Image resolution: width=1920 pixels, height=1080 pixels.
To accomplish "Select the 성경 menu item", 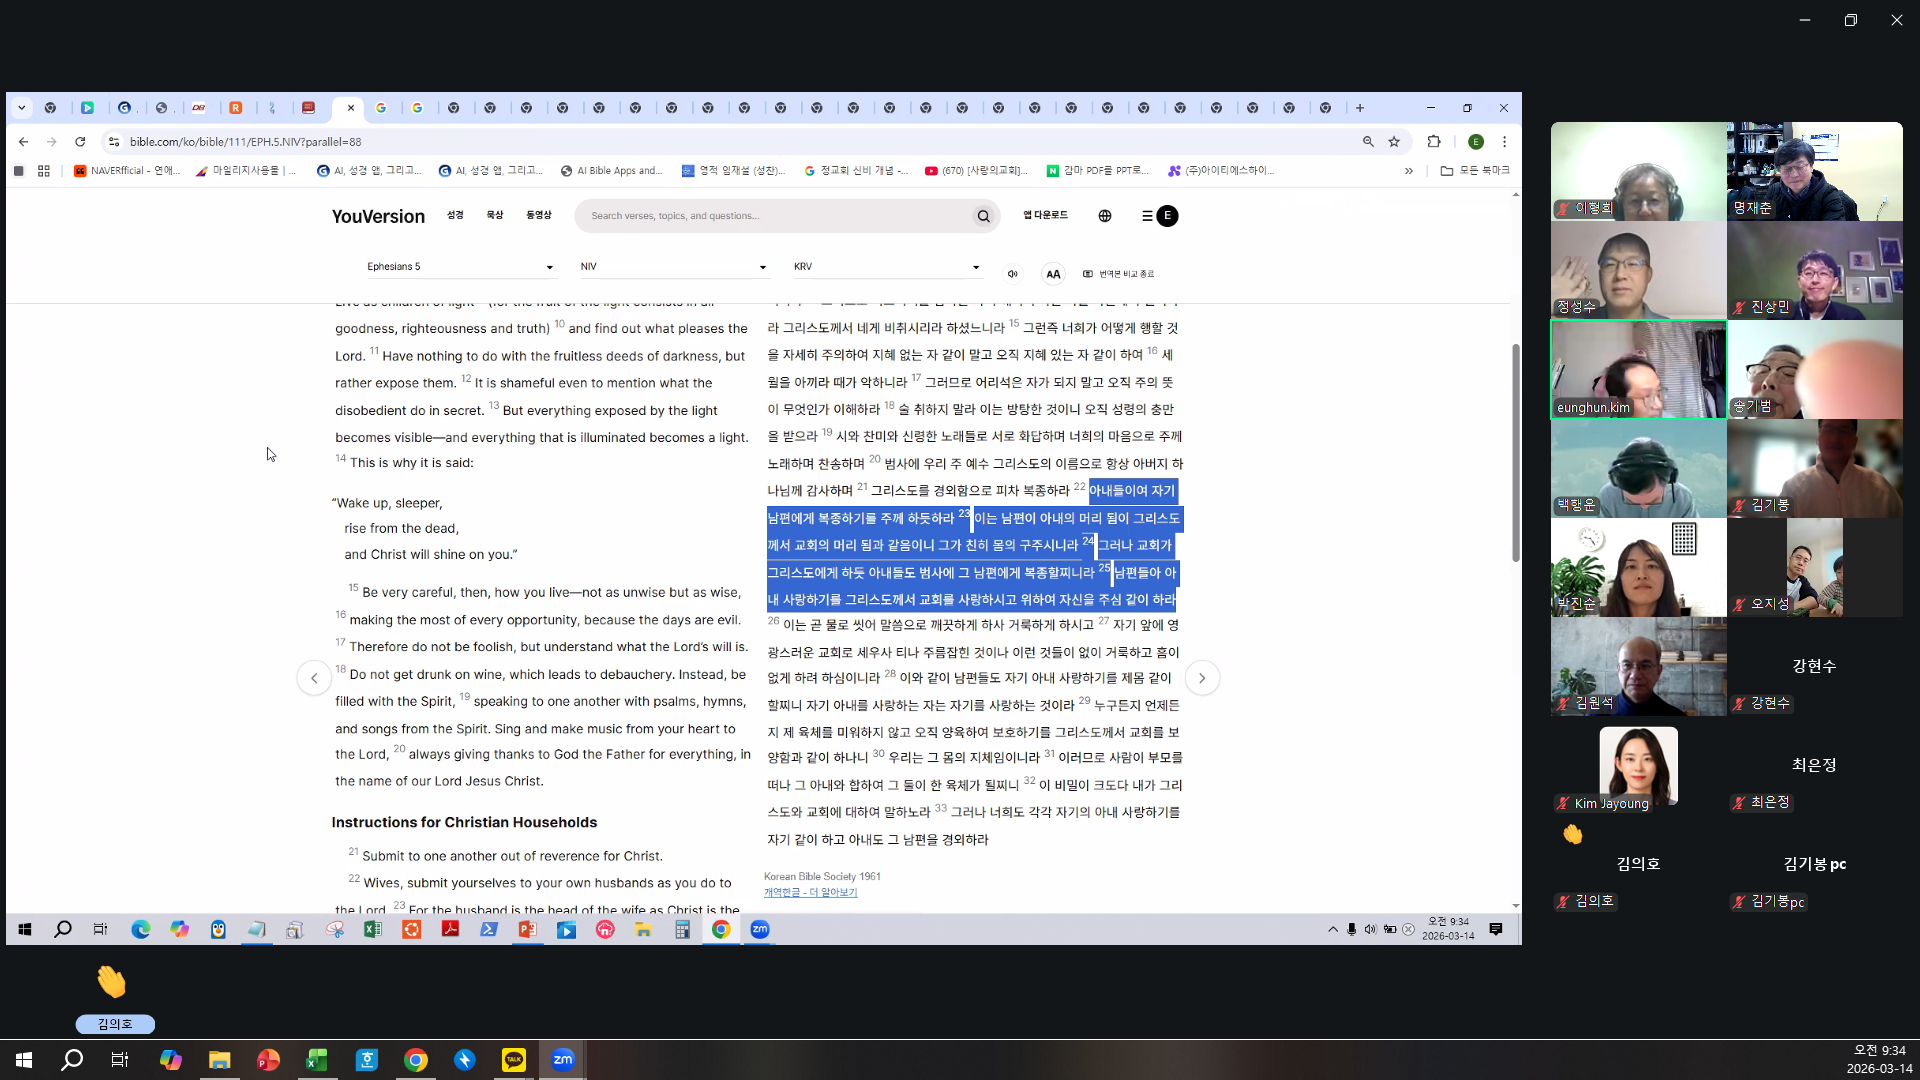I will pyautogui.click(x=456, y=216).
